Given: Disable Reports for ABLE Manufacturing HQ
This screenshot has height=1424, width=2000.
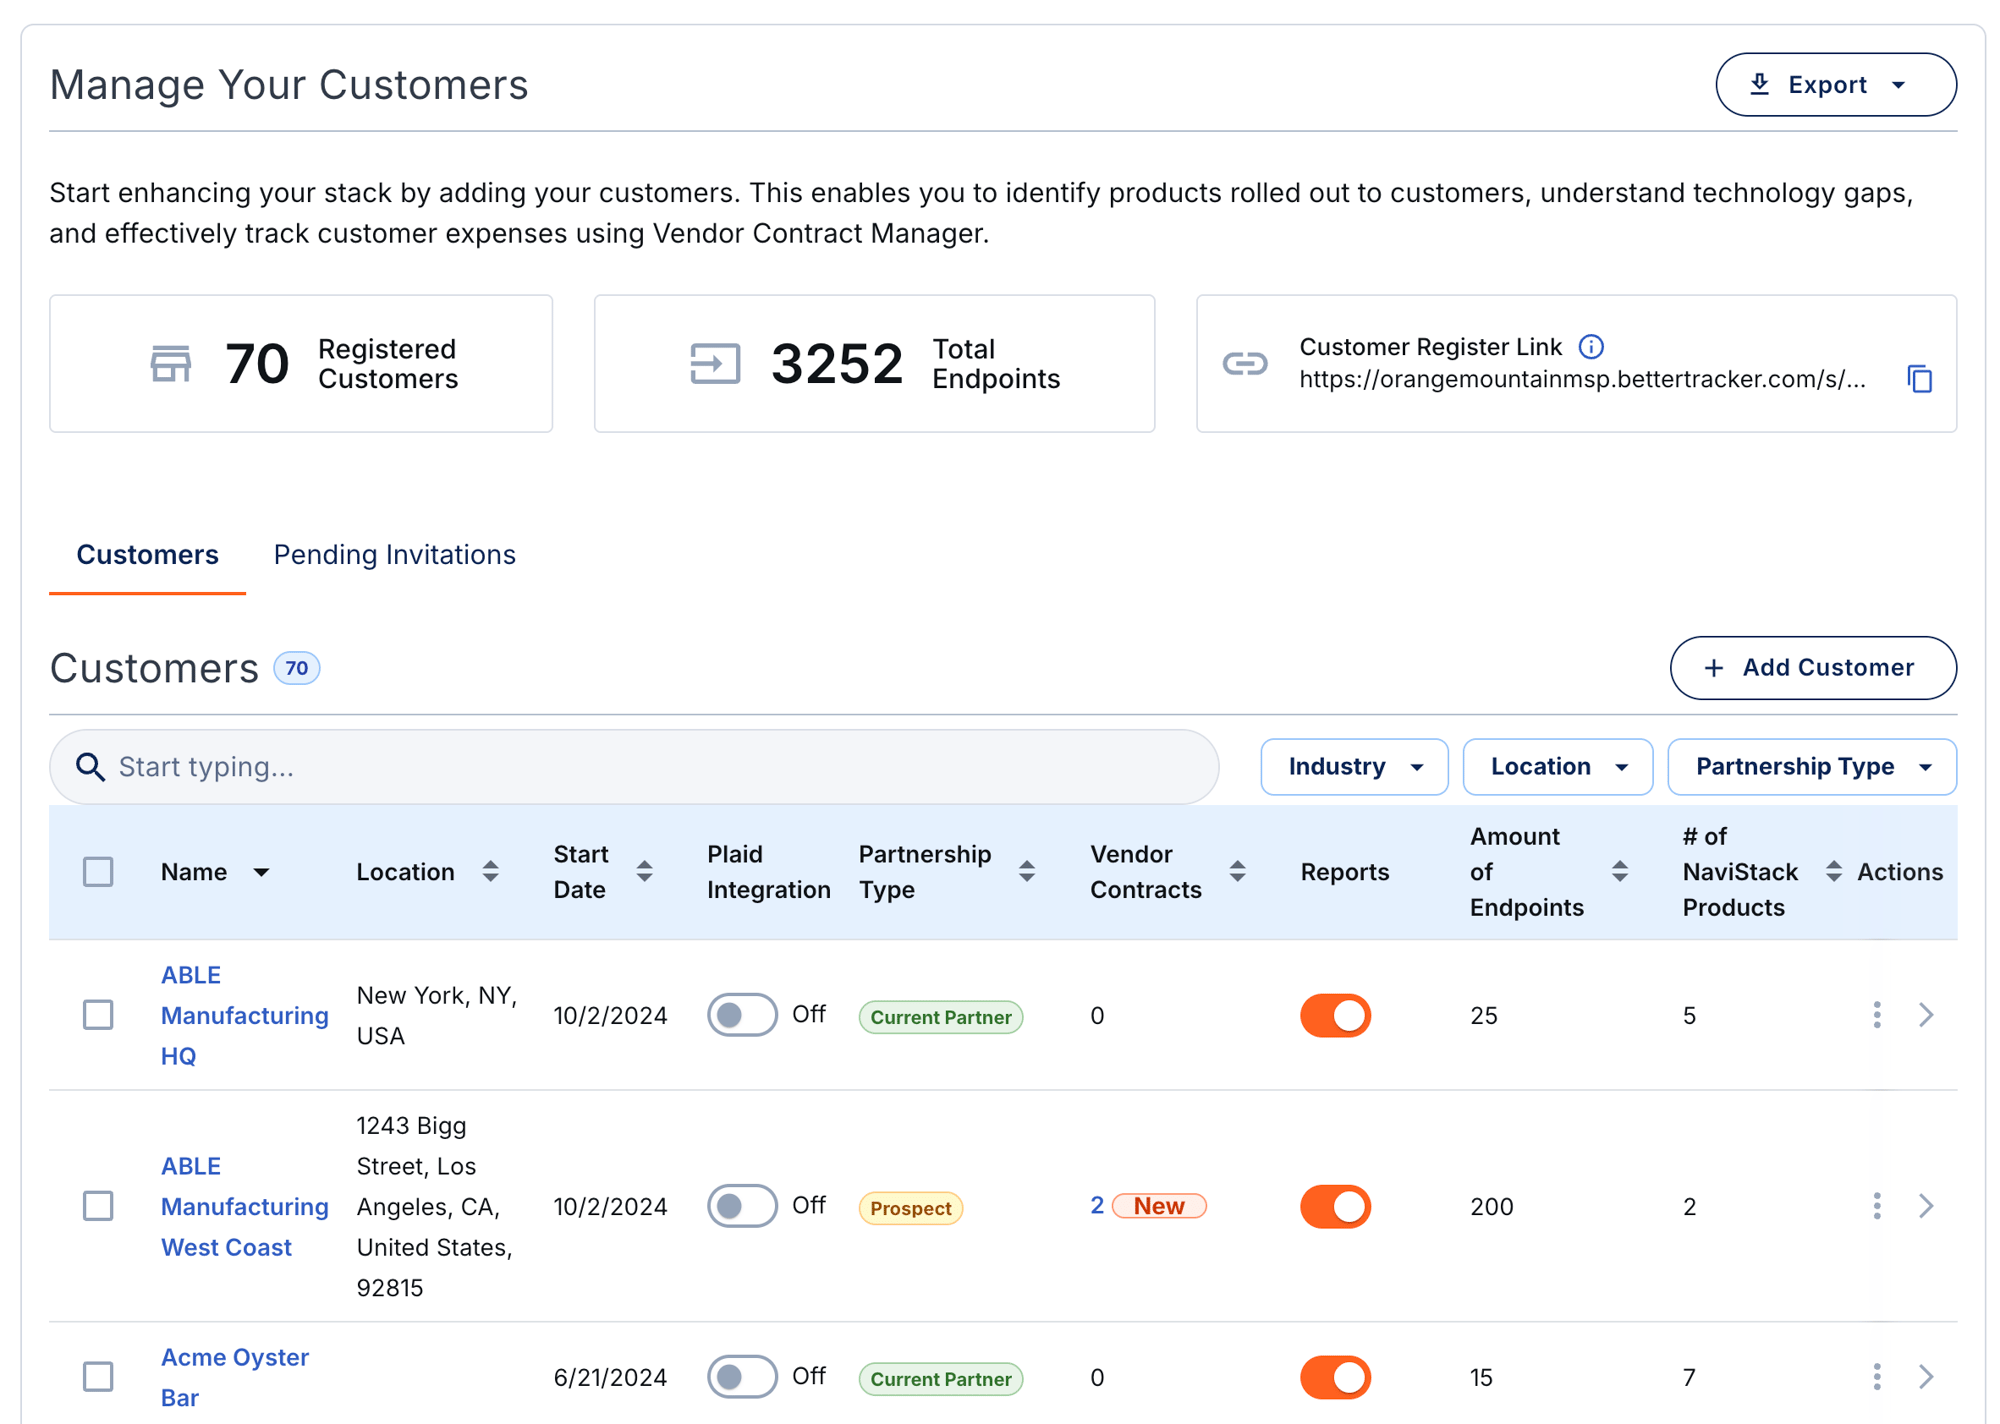Looking at the screenshot, I should click(1335, 1015).
